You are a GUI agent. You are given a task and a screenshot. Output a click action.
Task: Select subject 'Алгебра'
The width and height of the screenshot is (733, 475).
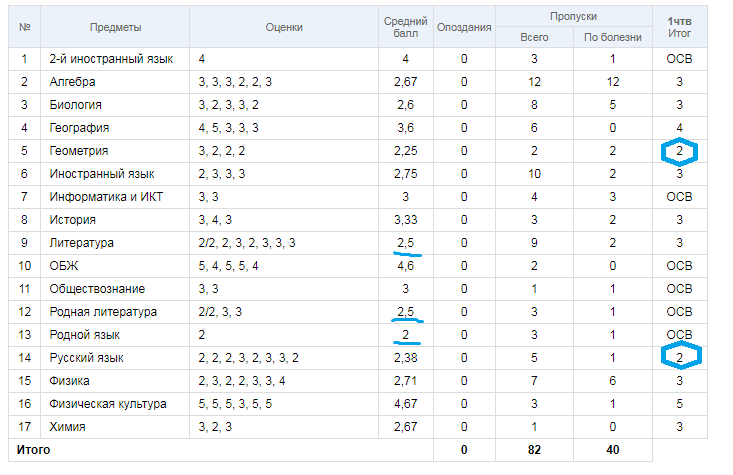(72, 82)
